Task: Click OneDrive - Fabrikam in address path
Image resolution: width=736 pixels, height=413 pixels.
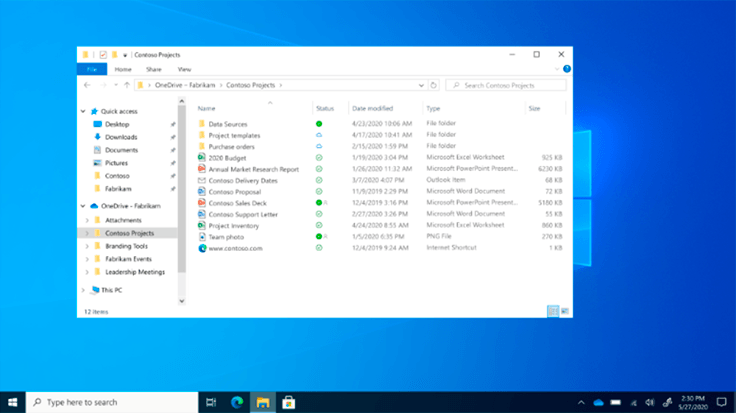Action: [185, 85]
